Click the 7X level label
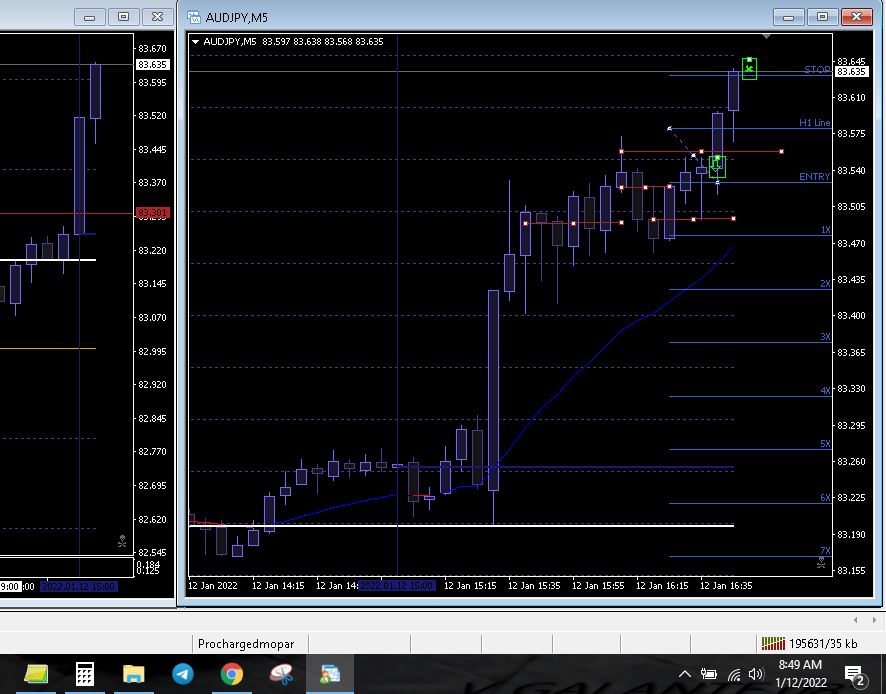Screen dimensions: 886x694 pos(826,551)
